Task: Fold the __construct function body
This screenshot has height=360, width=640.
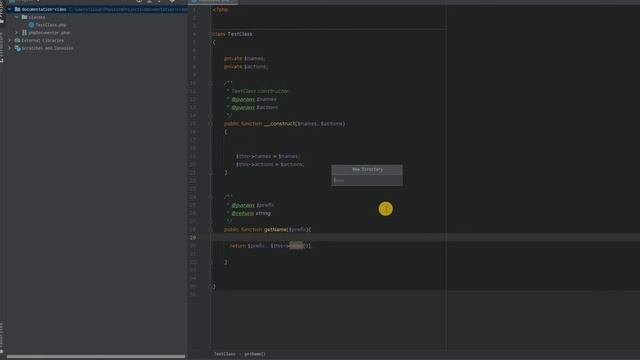Action: (211, 124)
